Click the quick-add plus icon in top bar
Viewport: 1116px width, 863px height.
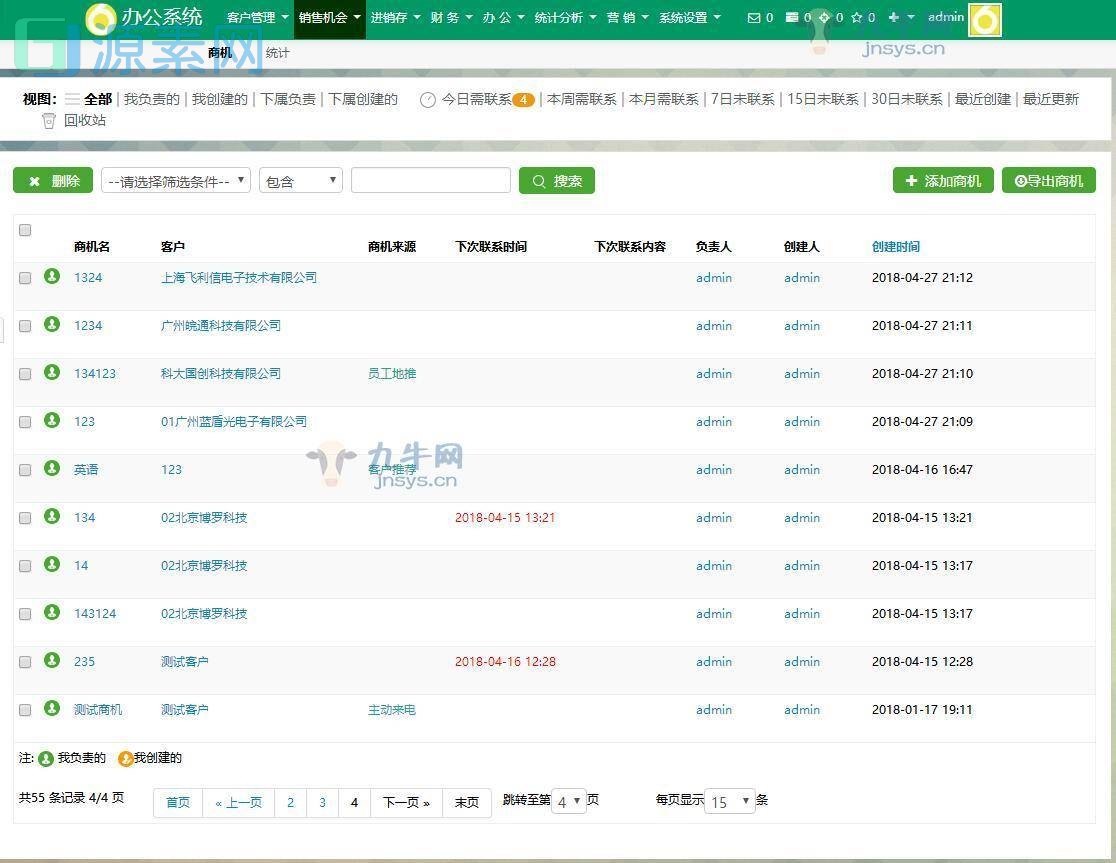(x=893, y=17)
